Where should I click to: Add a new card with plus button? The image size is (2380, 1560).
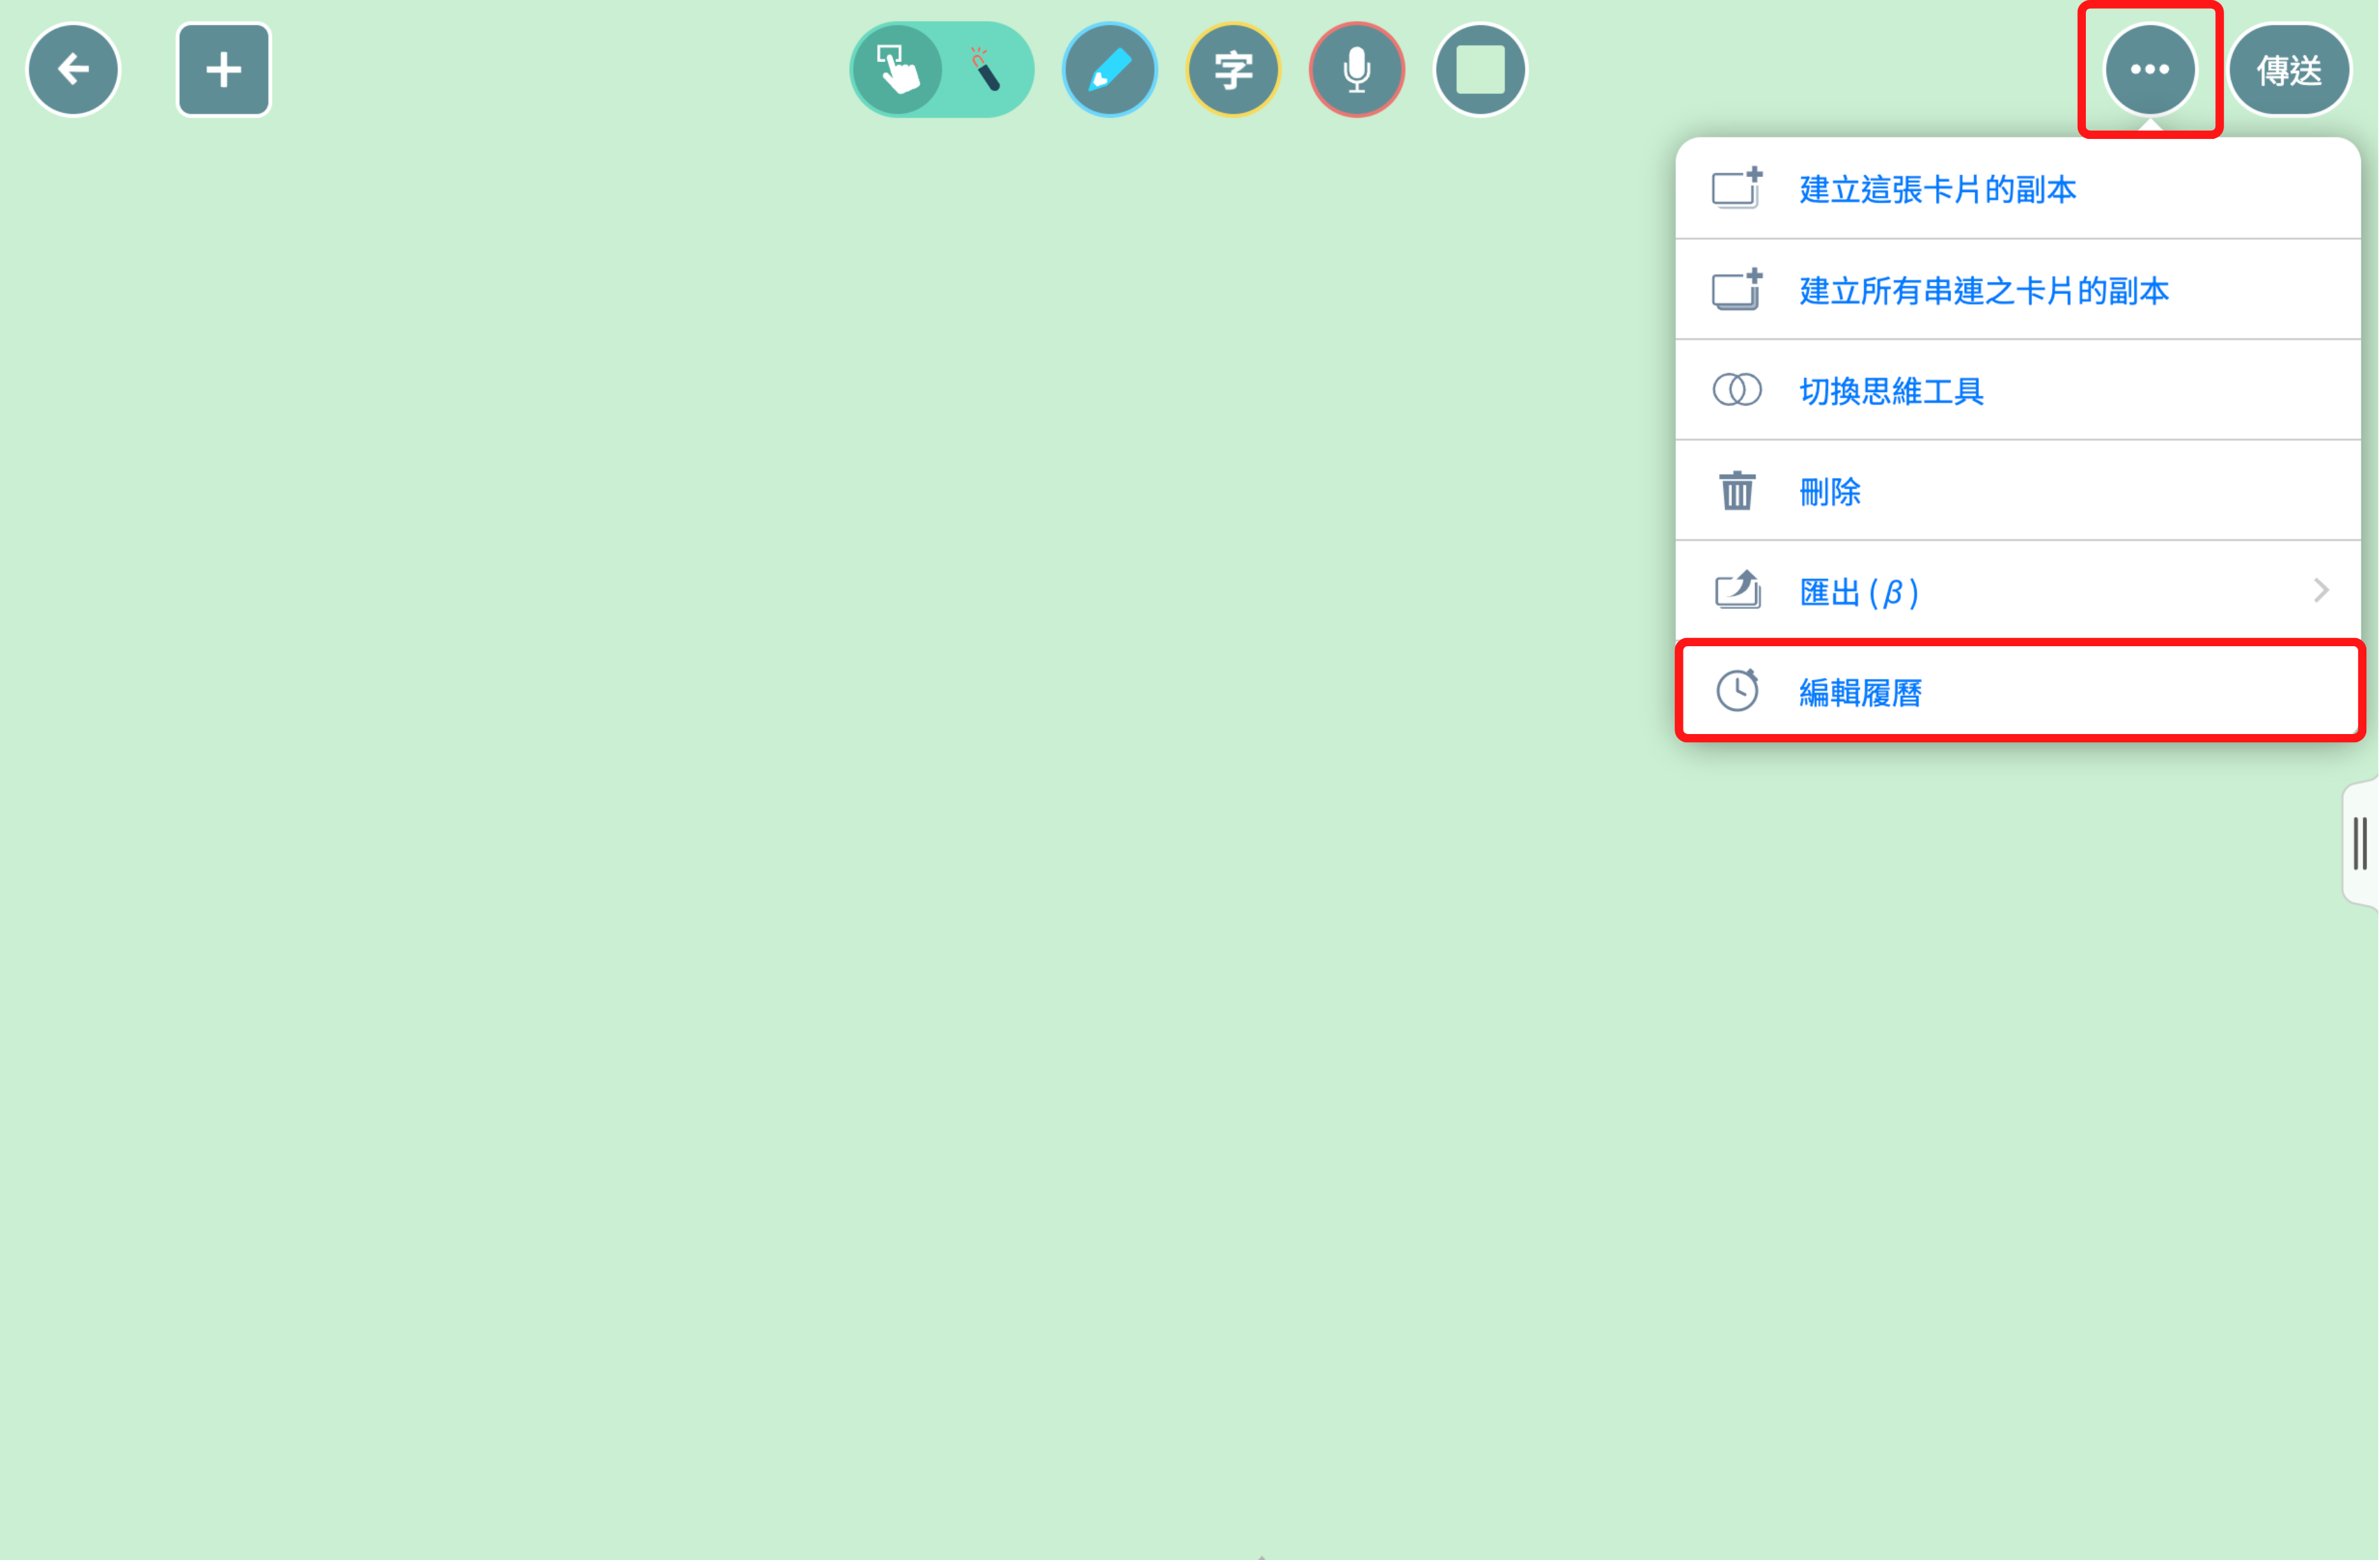223,70
